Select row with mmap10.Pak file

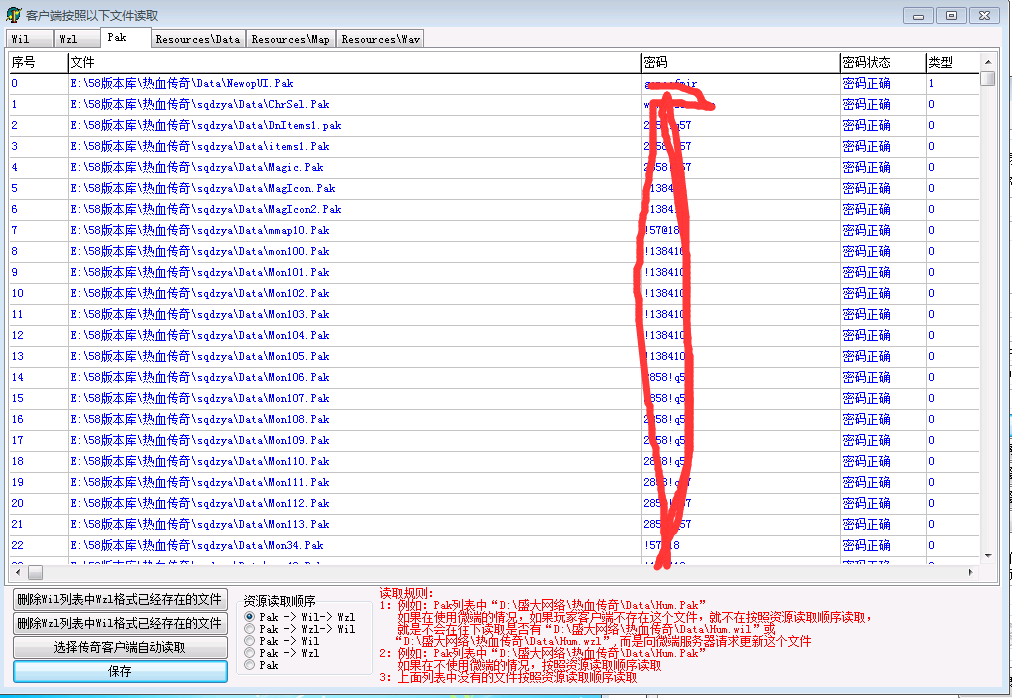point(494,230)
